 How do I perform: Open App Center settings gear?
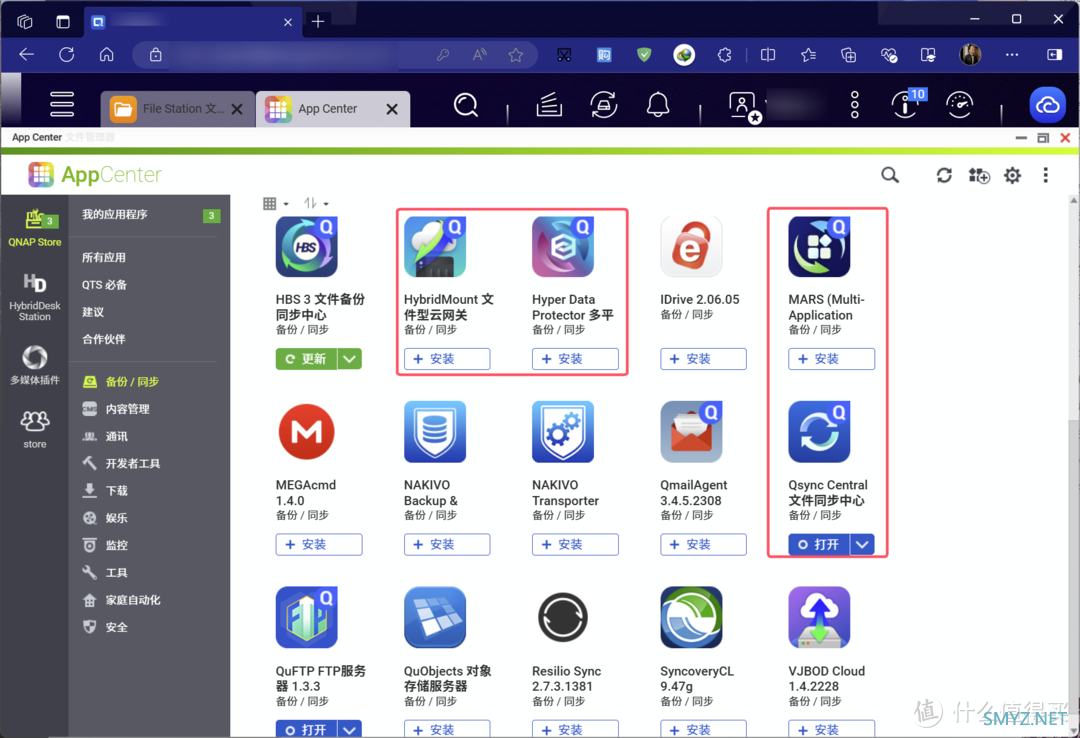pyautogui.click(x=1012, y=176)
